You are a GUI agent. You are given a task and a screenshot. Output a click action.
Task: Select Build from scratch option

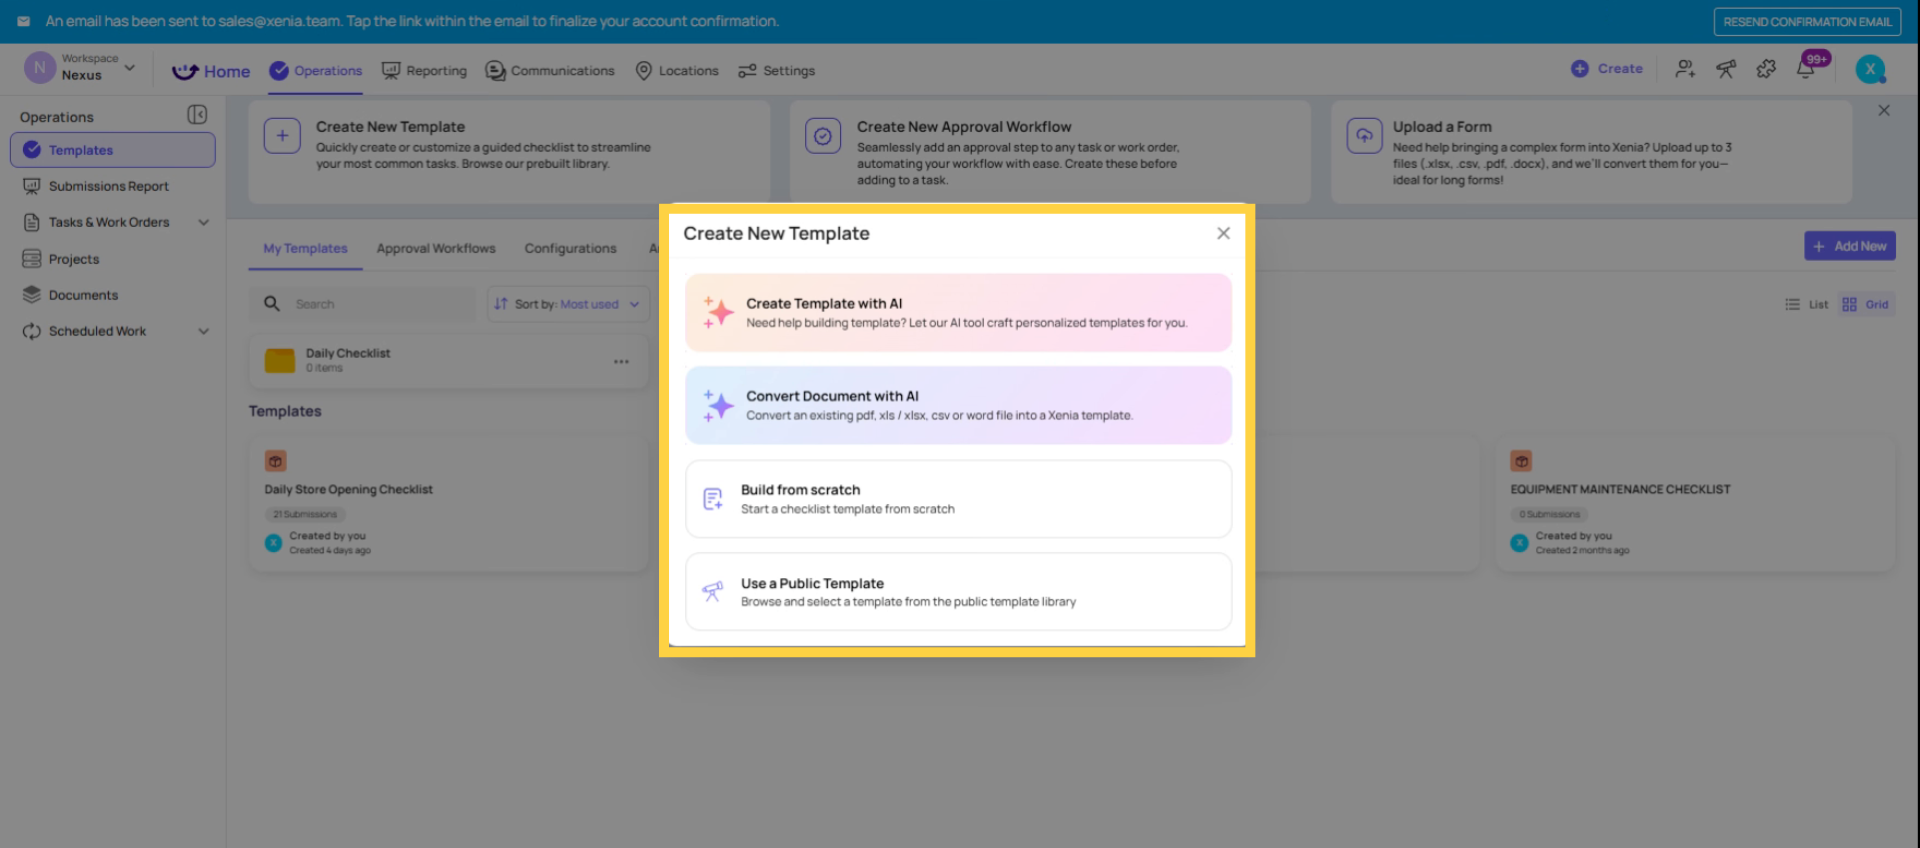coord(958,499)
